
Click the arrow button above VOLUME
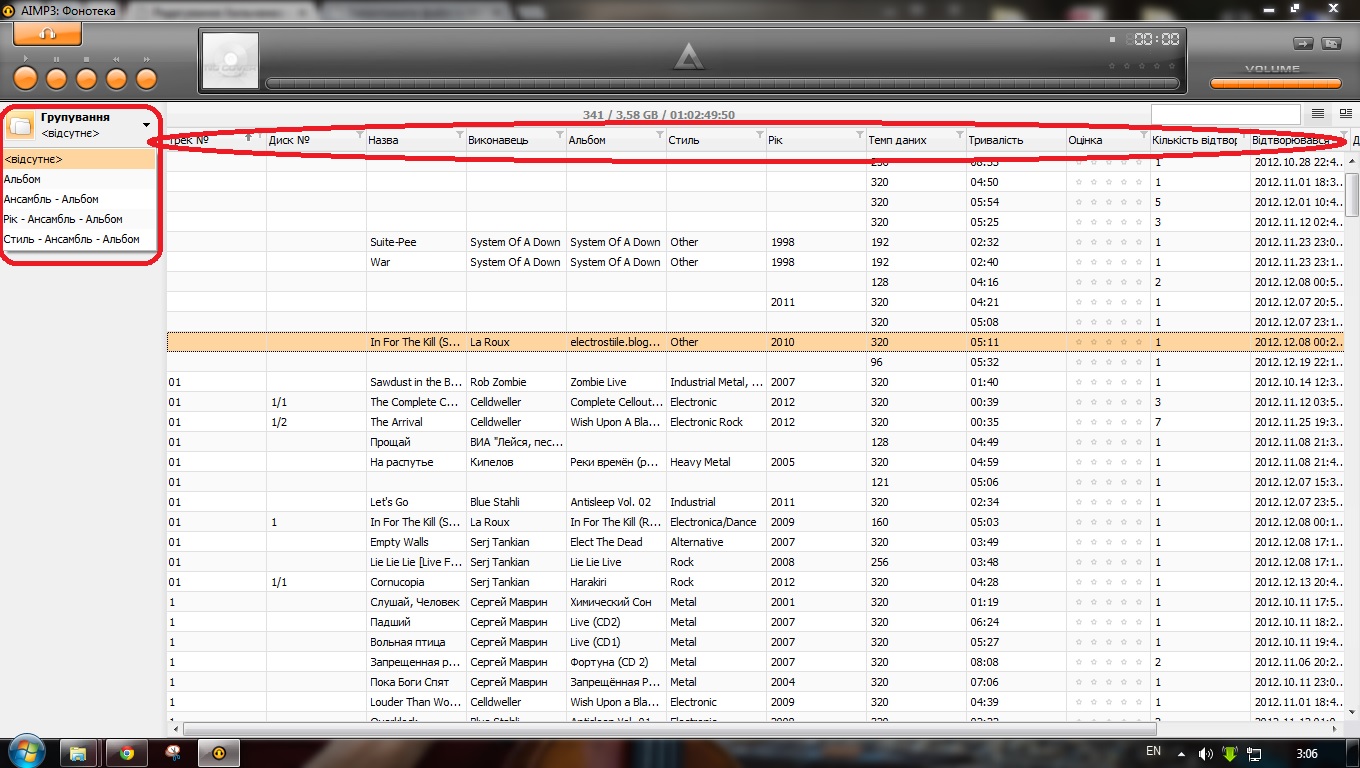[1303, 43]
